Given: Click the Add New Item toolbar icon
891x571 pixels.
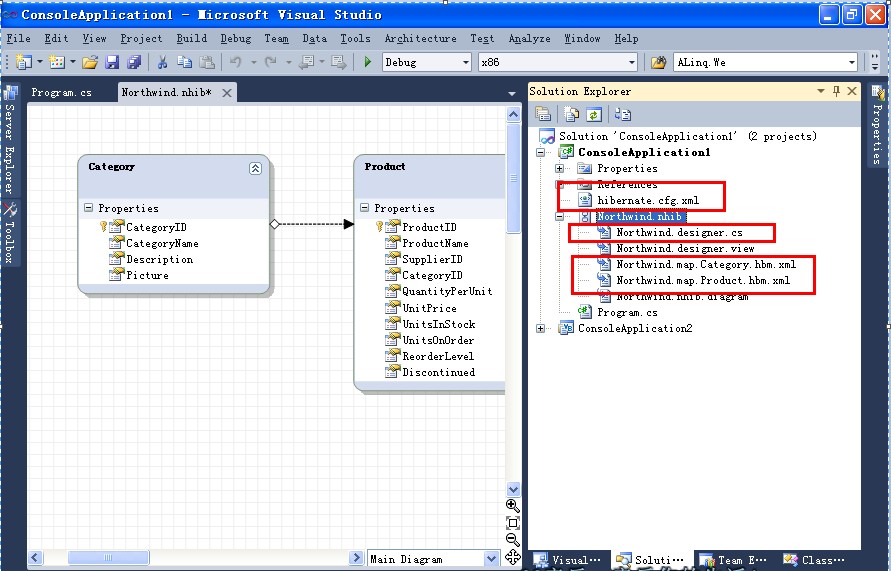Looking at the screenshot, I should (57, 62).
